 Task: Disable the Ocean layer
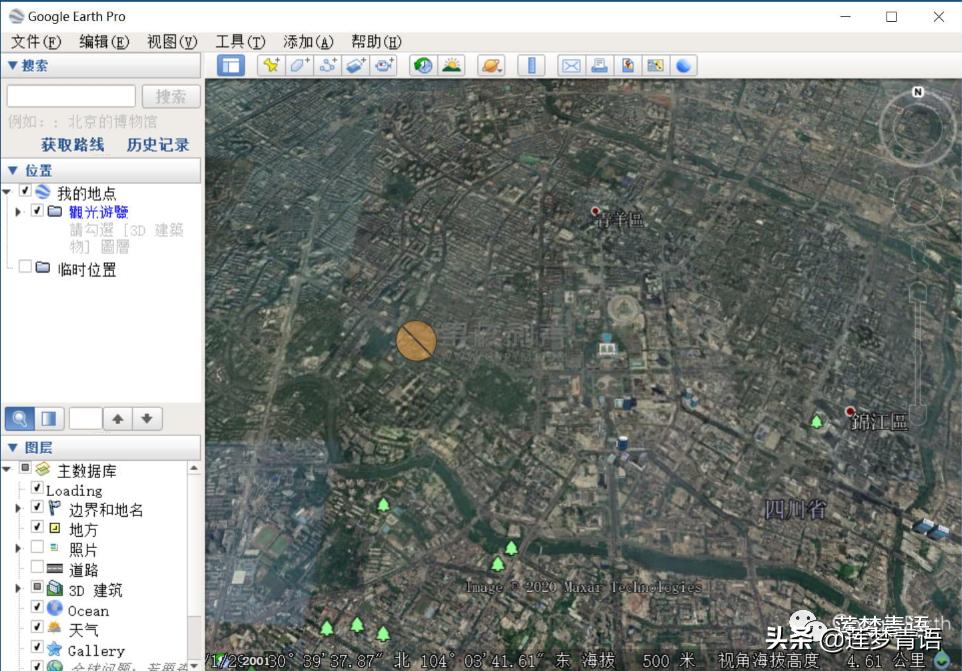37,610
